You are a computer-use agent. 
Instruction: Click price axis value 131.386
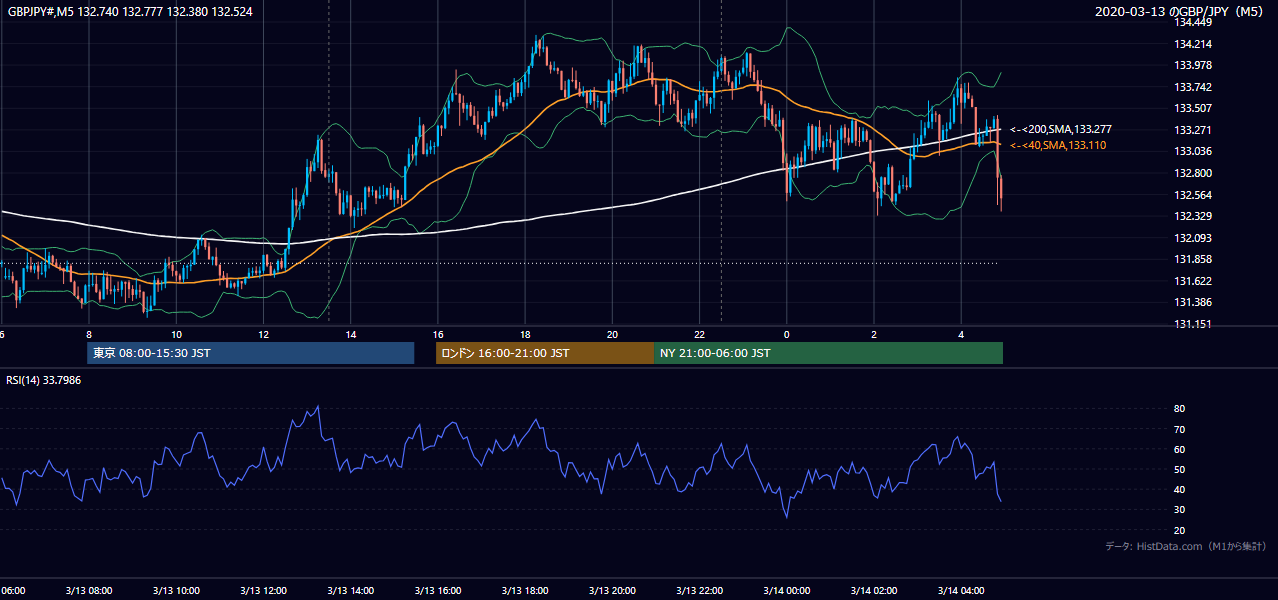1193,302
